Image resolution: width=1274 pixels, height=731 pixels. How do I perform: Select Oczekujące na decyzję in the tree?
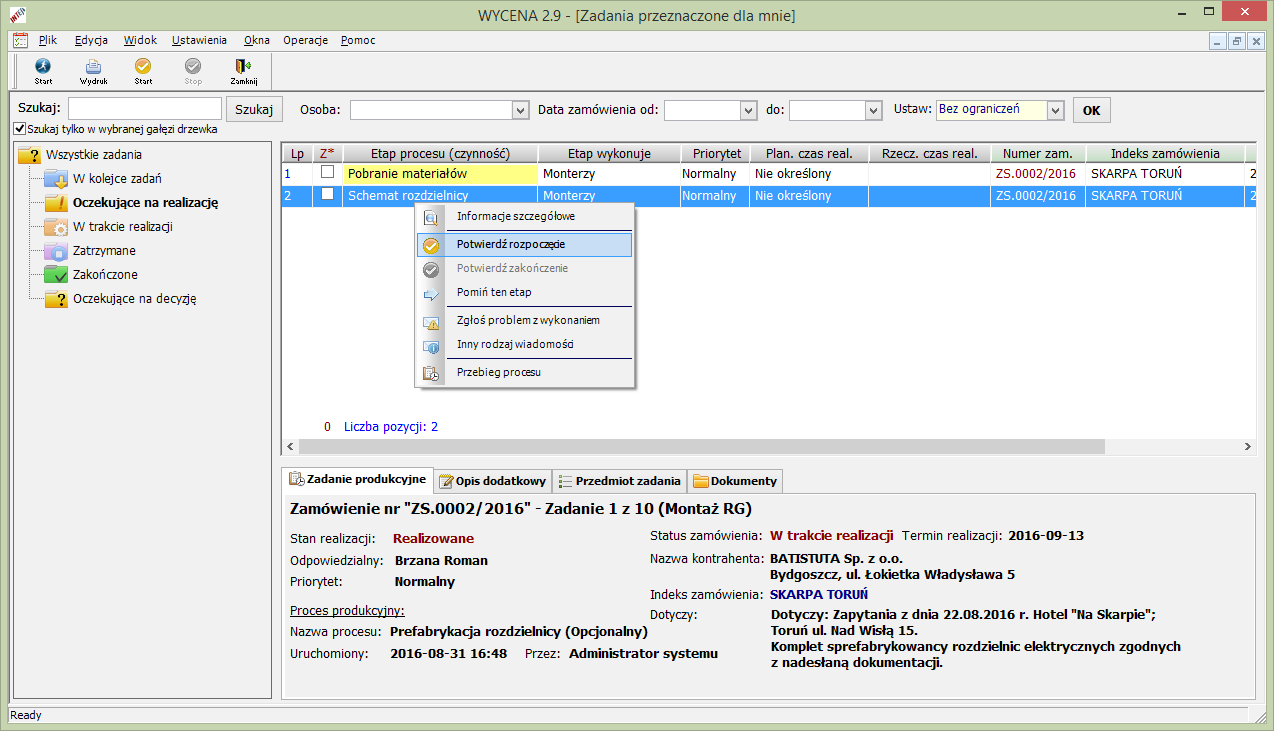[x=134, y=298]
